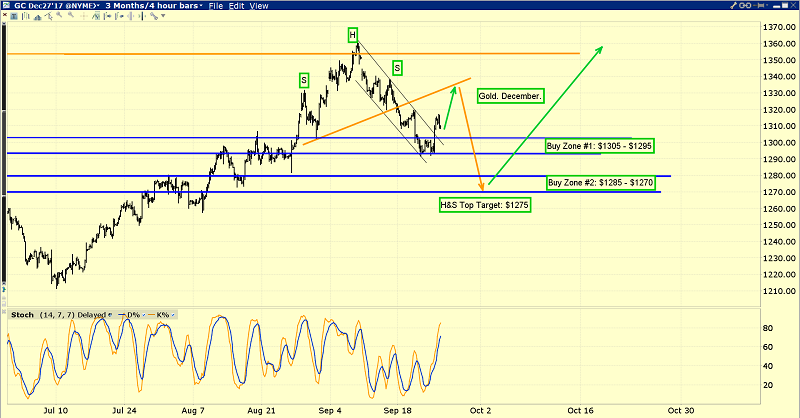Open the wrench configuration icon

733,5
